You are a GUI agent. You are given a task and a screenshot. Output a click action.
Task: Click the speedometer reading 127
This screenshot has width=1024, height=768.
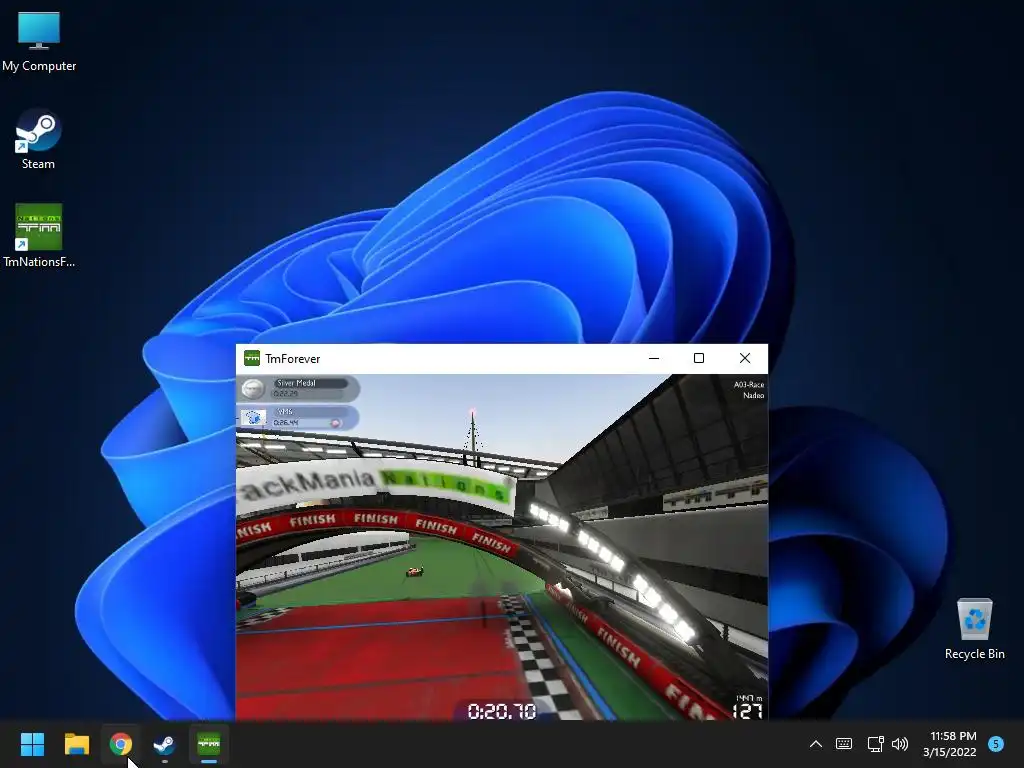748,711
